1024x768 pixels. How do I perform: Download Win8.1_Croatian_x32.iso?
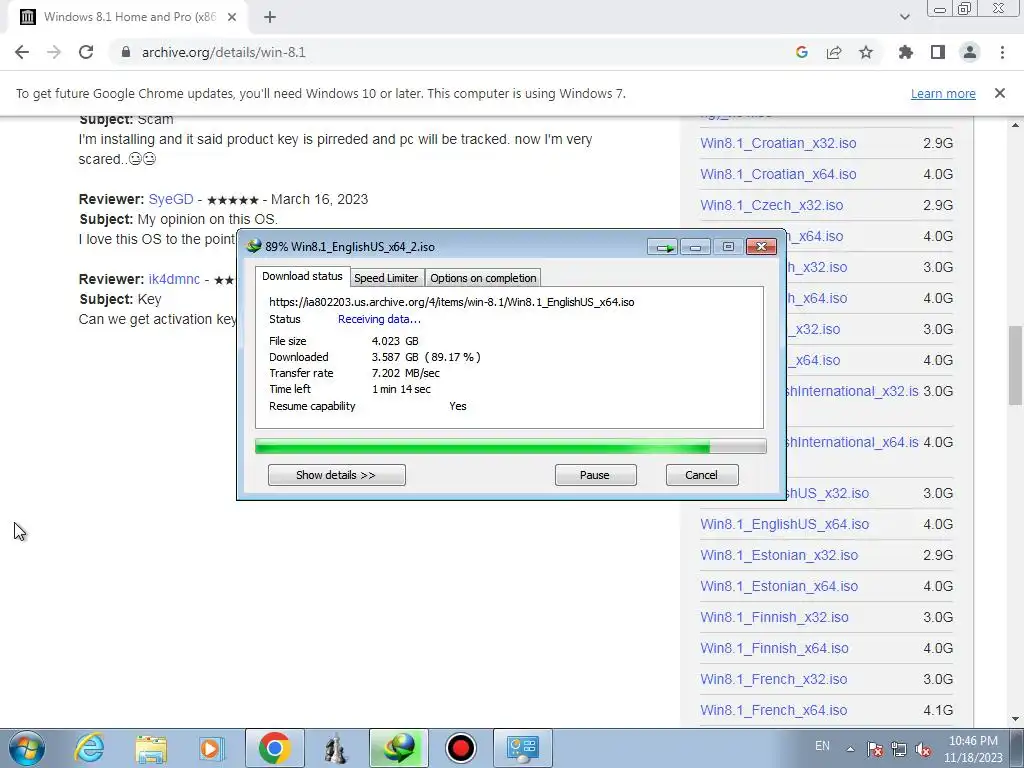(778, 143)
